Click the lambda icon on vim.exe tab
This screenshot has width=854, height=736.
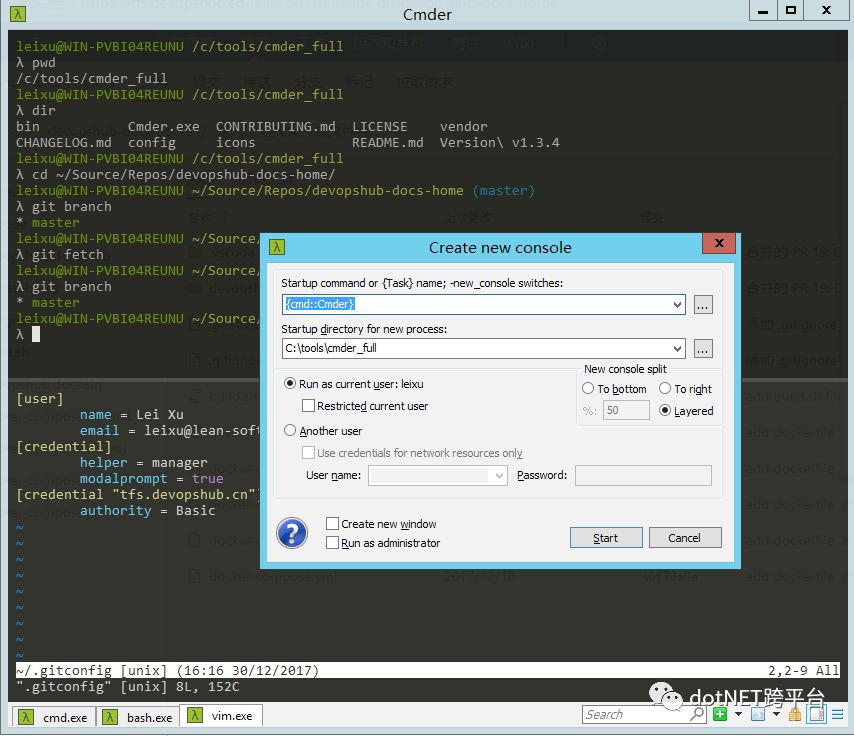195,715
